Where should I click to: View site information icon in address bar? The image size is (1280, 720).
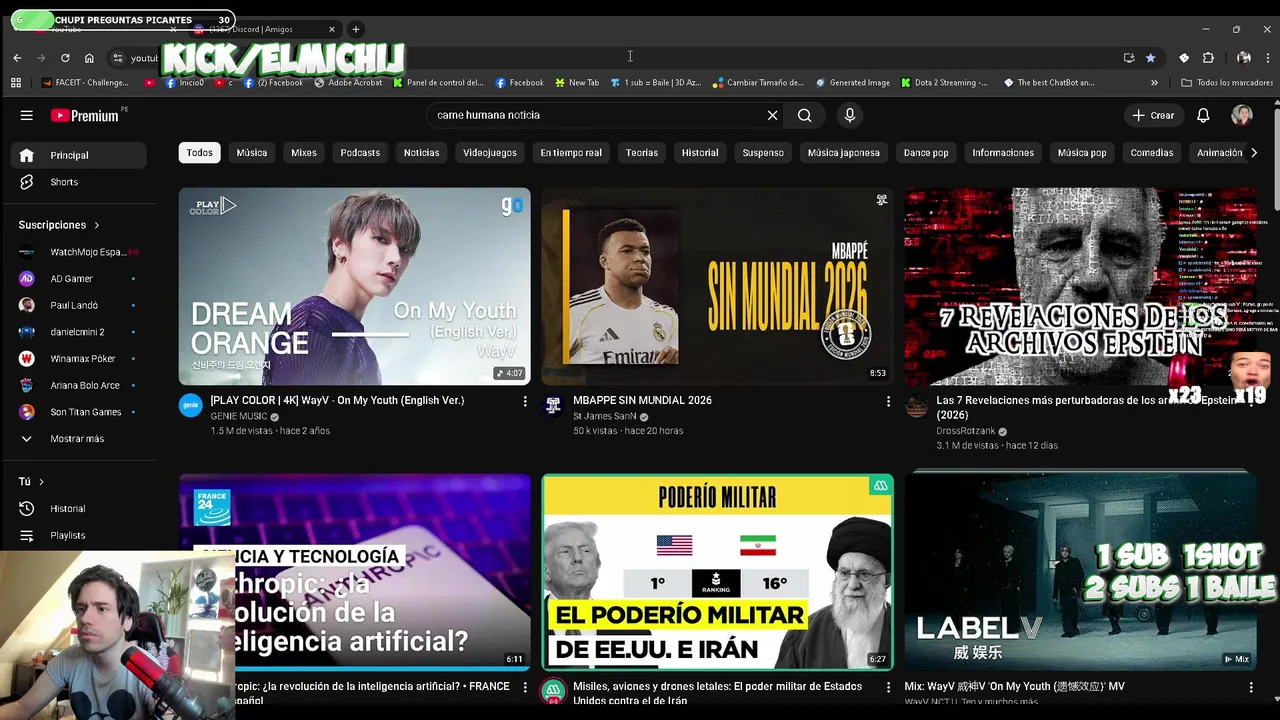coord(118,58)
